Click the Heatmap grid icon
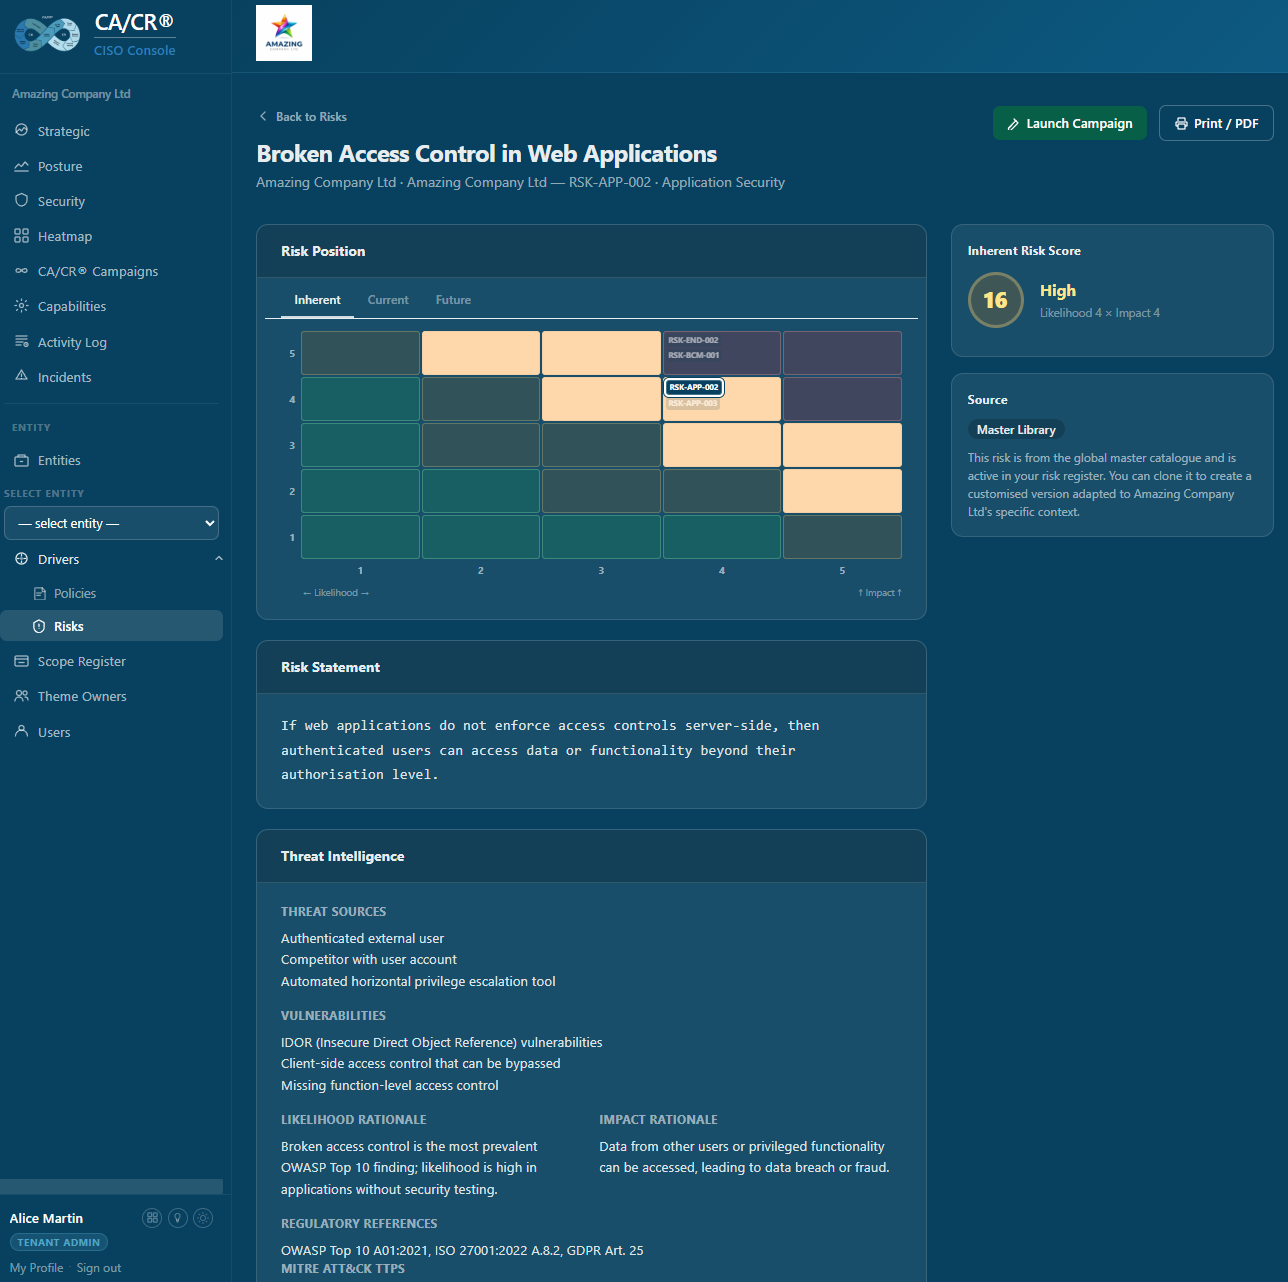 tap(22, 236)
